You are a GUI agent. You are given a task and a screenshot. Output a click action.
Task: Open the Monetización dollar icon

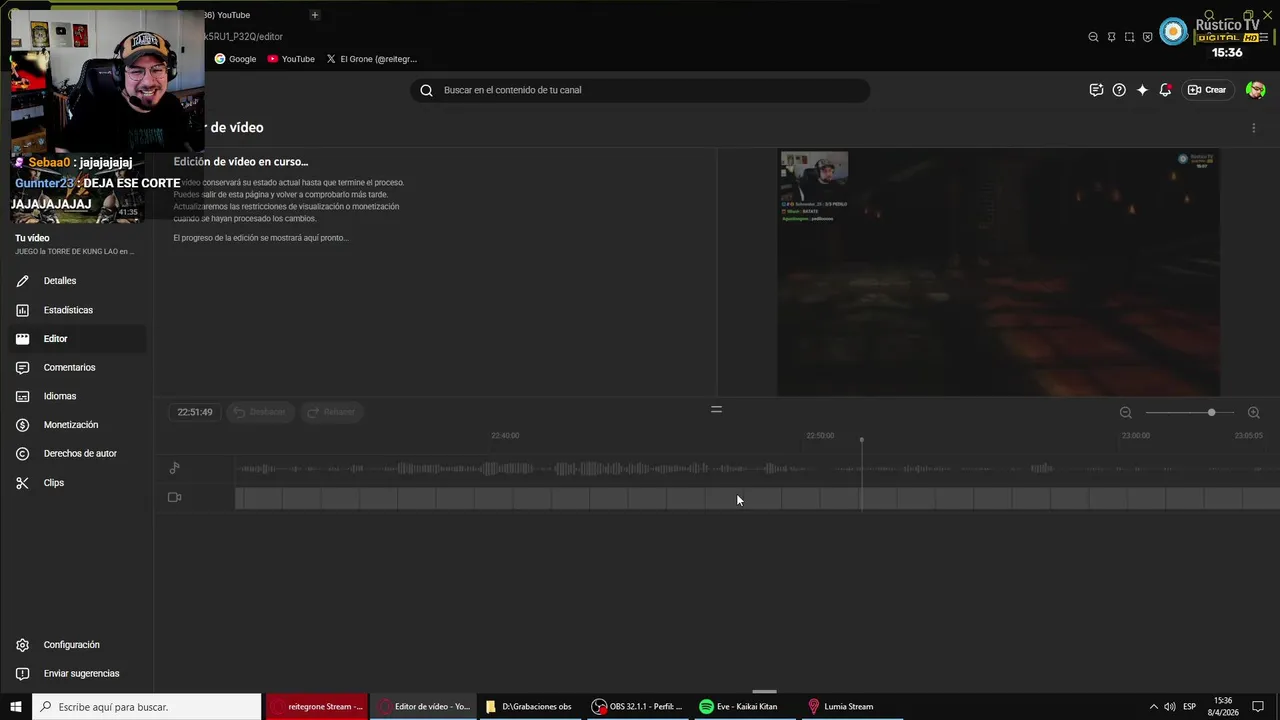[22, 425]
